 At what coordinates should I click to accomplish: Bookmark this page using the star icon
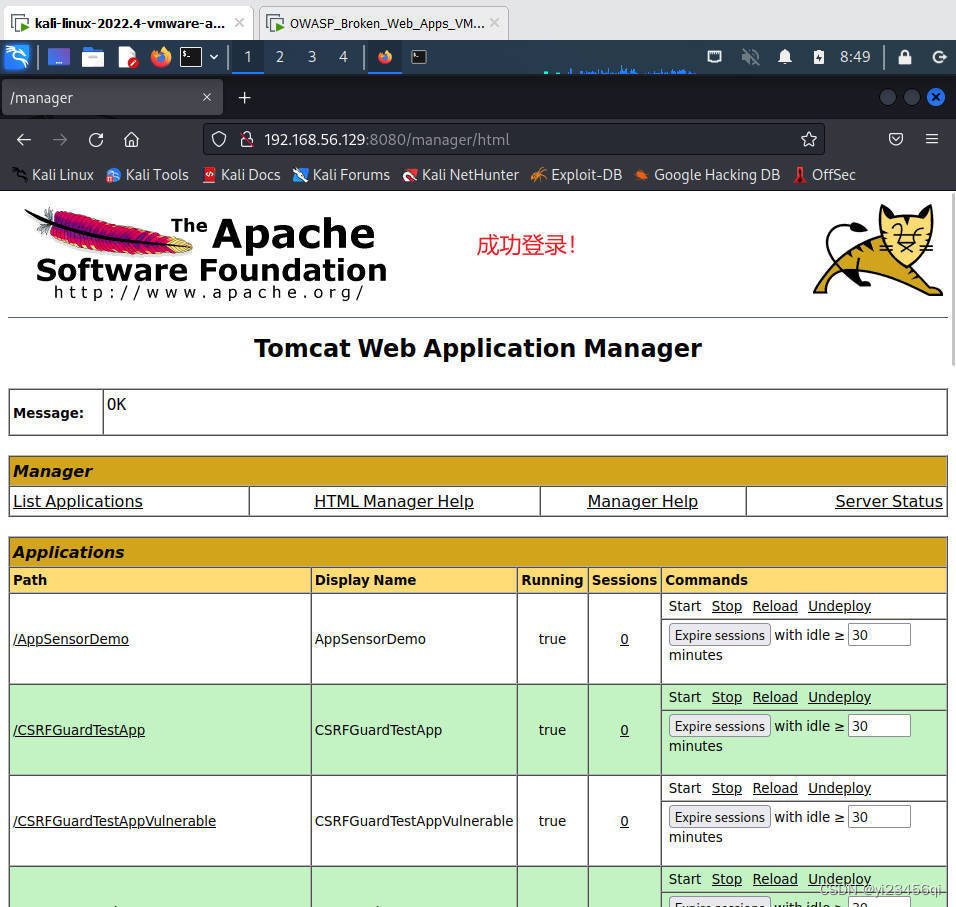[810, 139]
